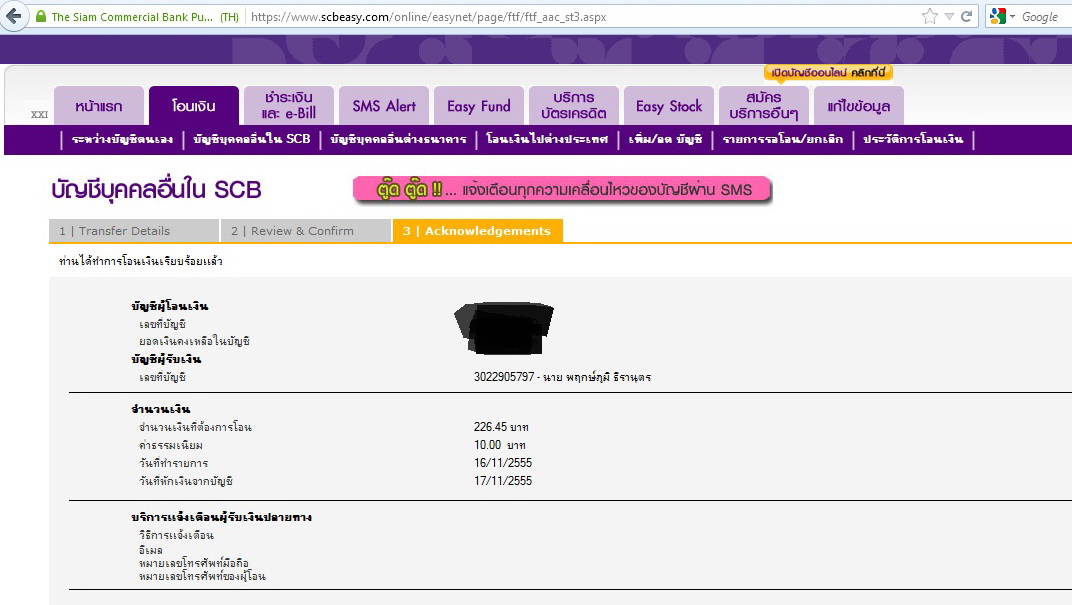This screenshot has height=605, width=1072.
Task: Select step 1 Transfer Details
Action: pos(134,231)
